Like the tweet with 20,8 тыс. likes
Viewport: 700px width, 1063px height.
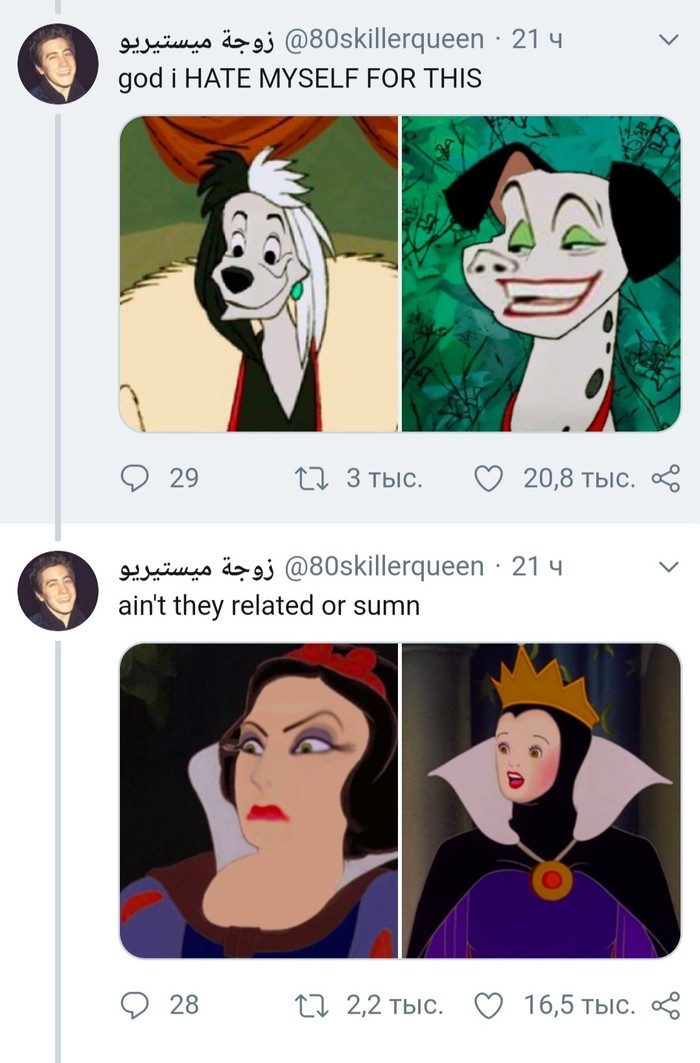click(487, 478)
